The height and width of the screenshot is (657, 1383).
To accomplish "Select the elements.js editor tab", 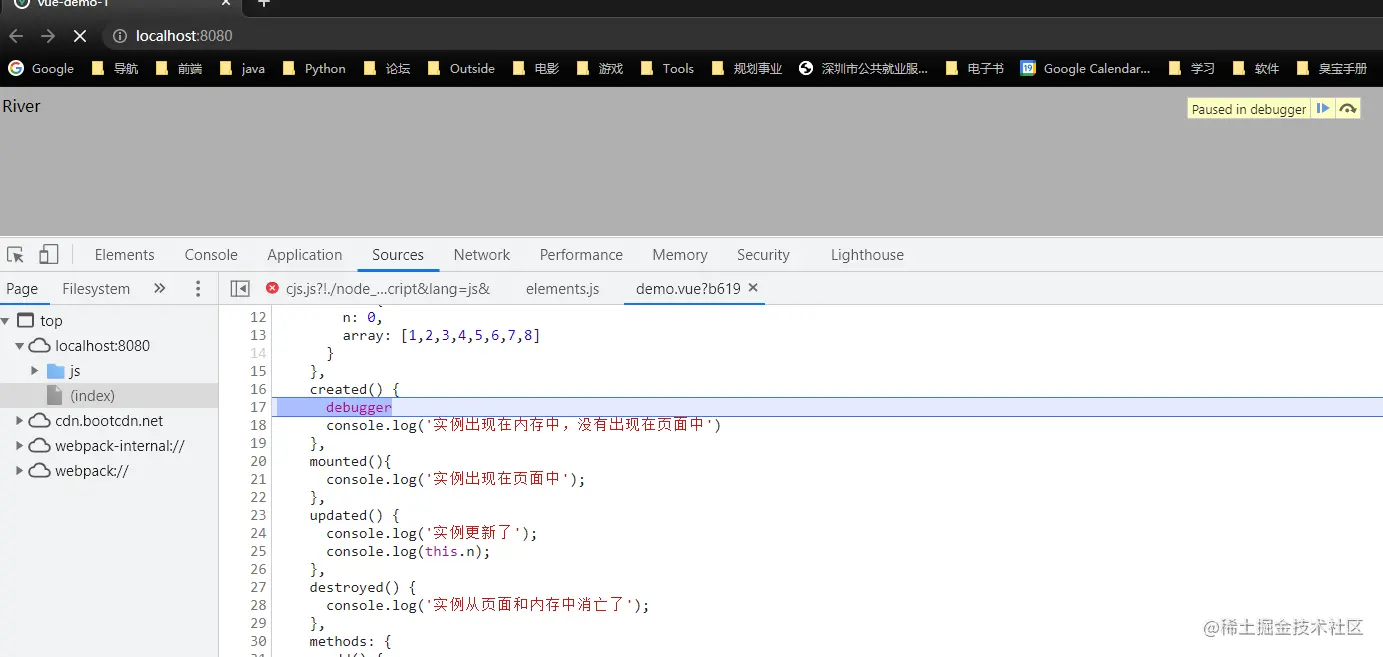I will pyautogui.click(x=562, y=288).
